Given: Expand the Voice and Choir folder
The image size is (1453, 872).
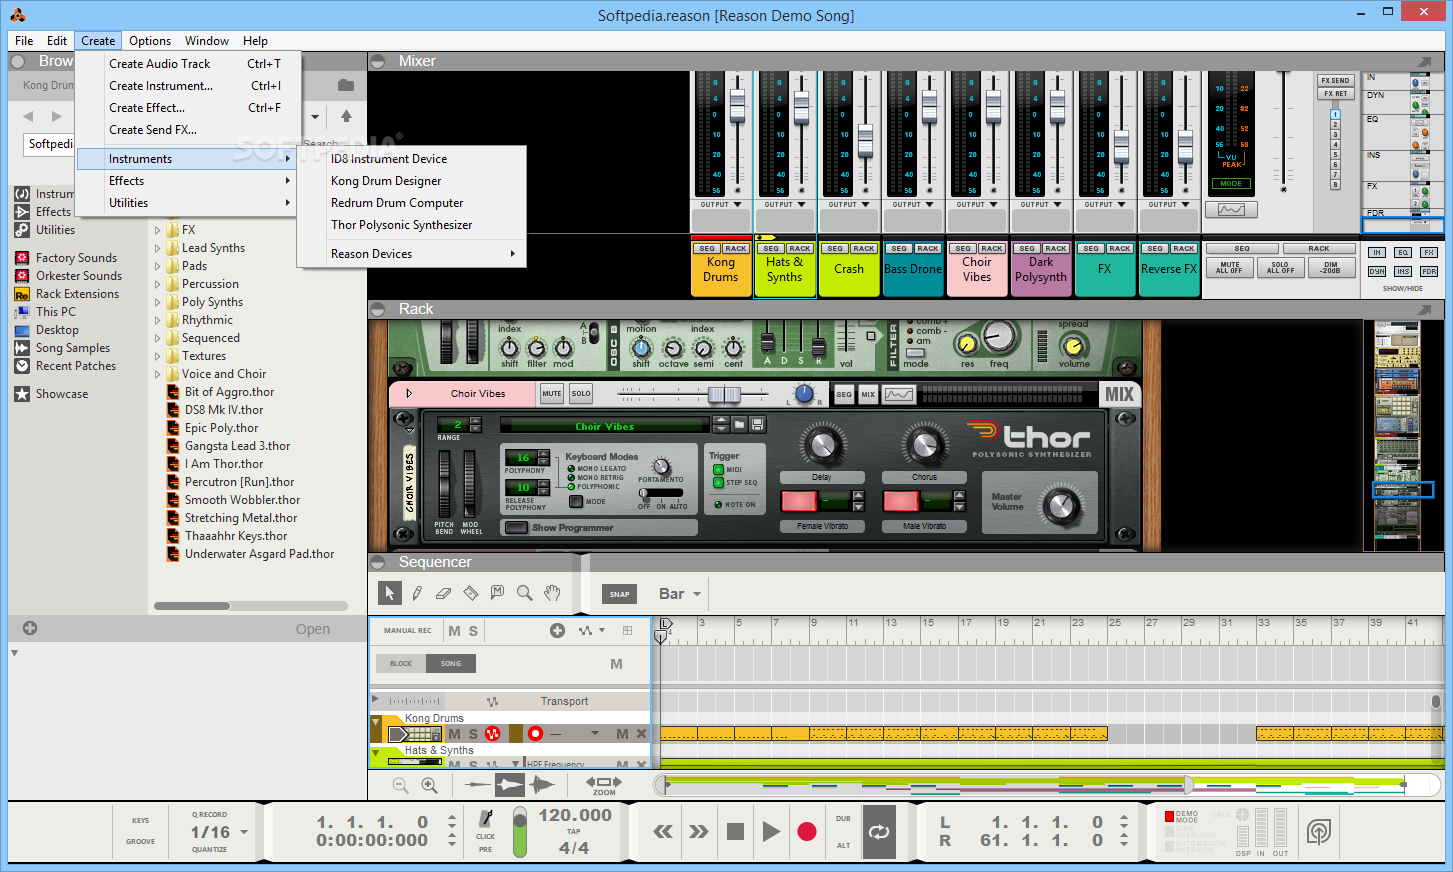Looking at the screenshot, I should pyautogui.click(x=158, y=374).
